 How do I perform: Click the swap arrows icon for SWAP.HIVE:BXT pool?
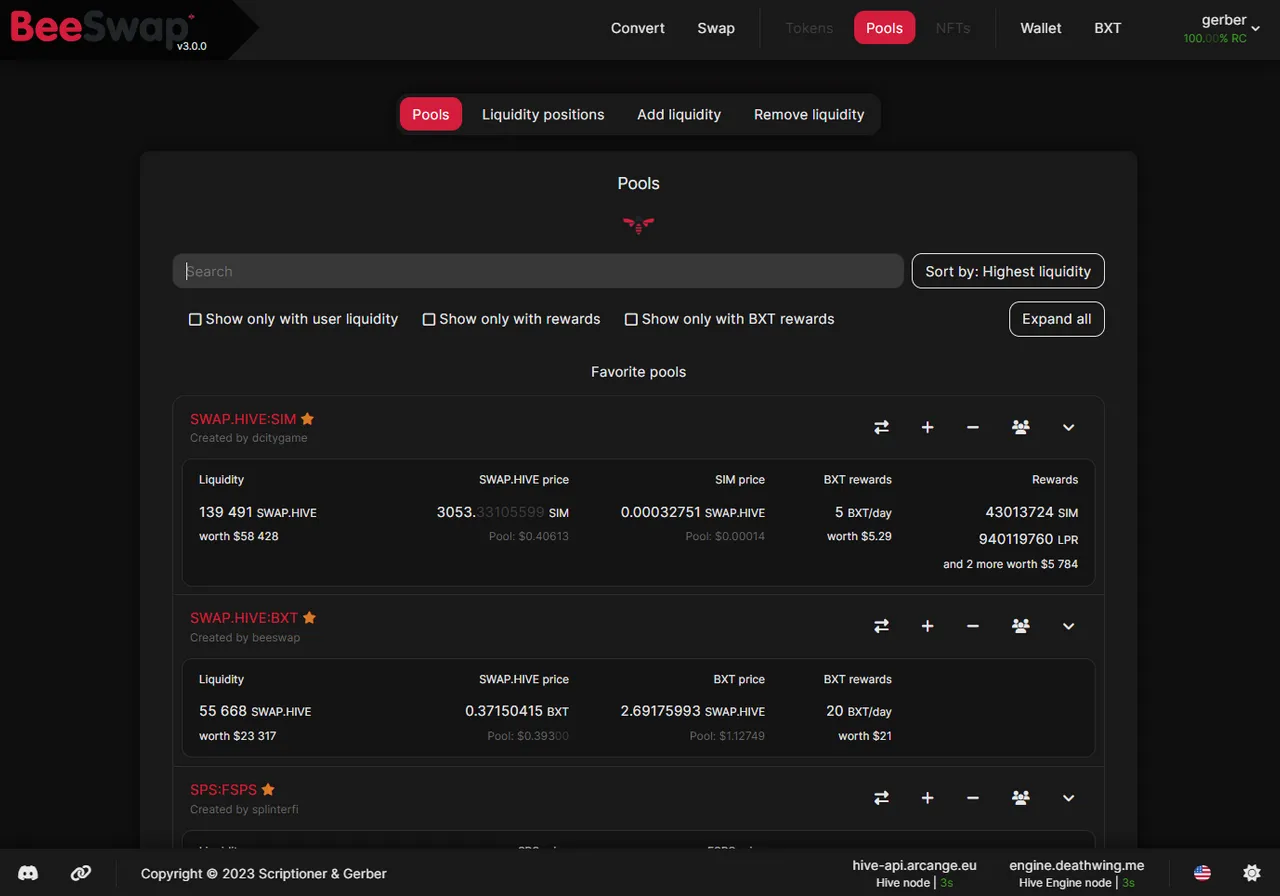881,626
